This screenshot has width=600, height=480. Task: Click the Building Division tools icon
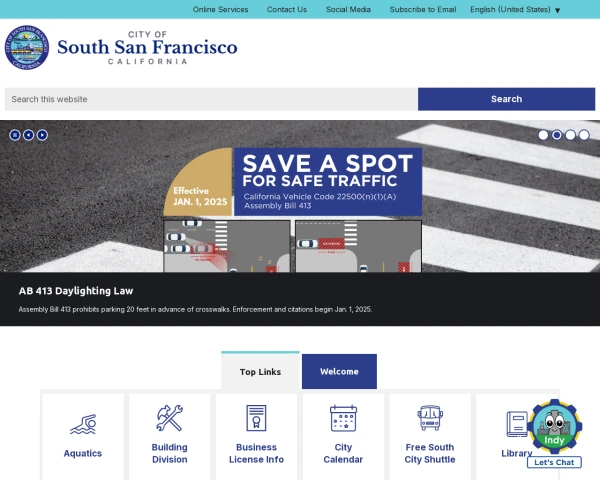coord(170,418)
